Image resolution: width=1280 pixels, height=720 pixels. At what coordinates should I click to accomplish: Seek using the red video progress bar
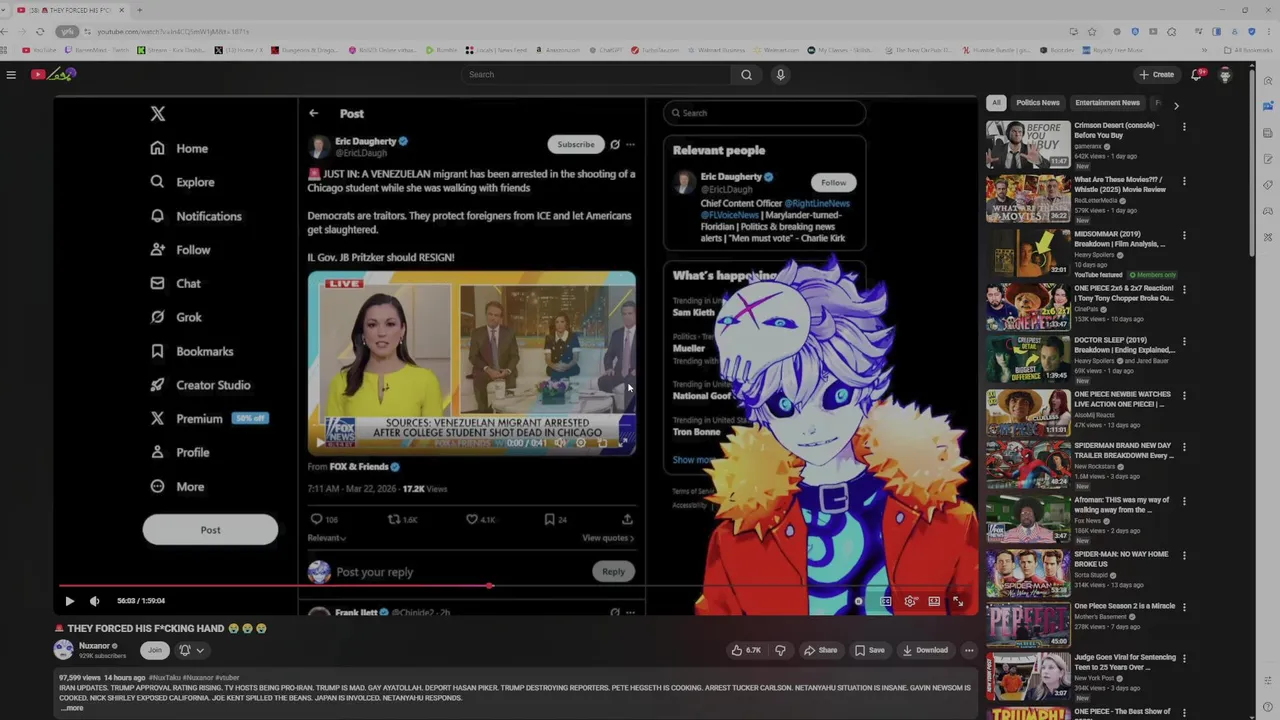(x=516, y=586)
